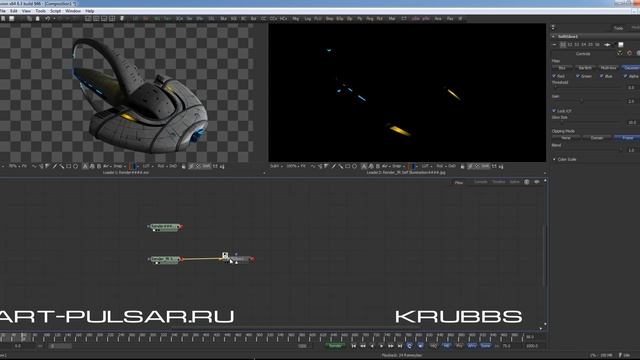Add a Merge (Mrg) tool from toolbar
This screenshot has height=360, width=640.
(296, 19)
